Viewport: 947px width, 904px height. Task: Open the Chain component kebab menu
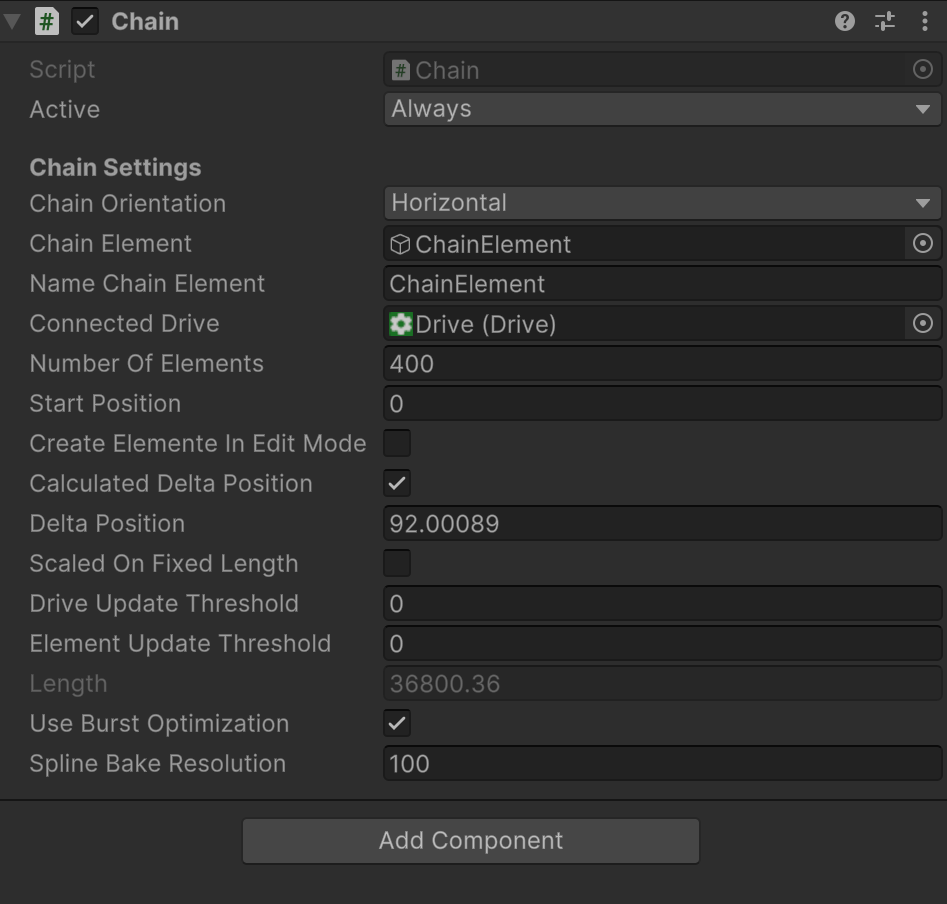924,21
